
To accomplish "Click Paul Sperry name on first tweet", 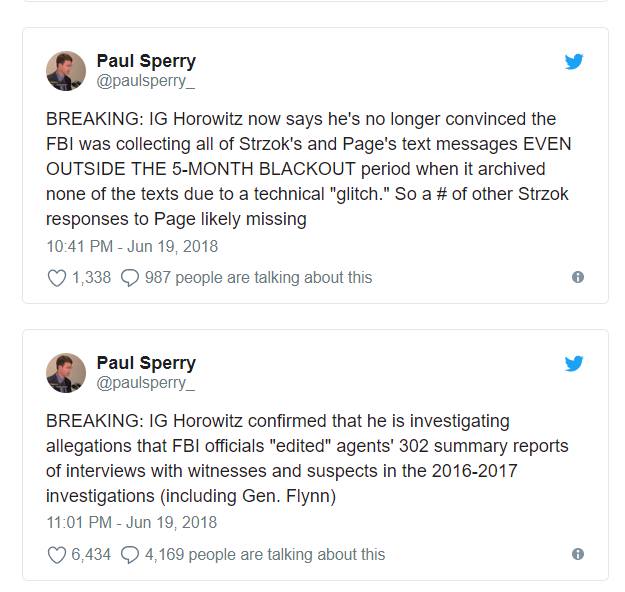I will click(x=146, y=61).
